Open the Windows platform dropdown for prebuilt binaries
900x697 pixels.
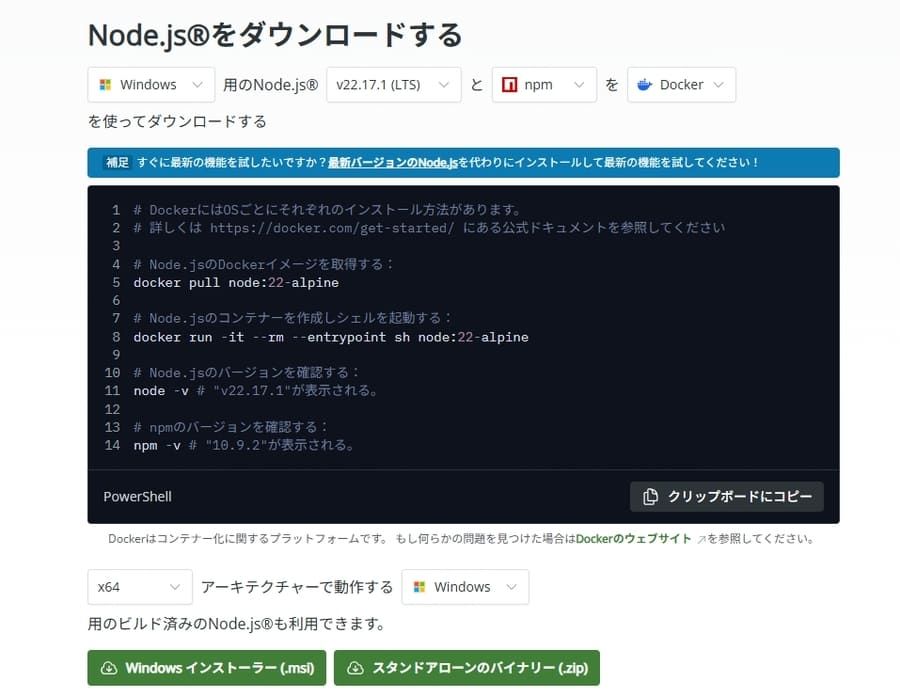(465, 587)
